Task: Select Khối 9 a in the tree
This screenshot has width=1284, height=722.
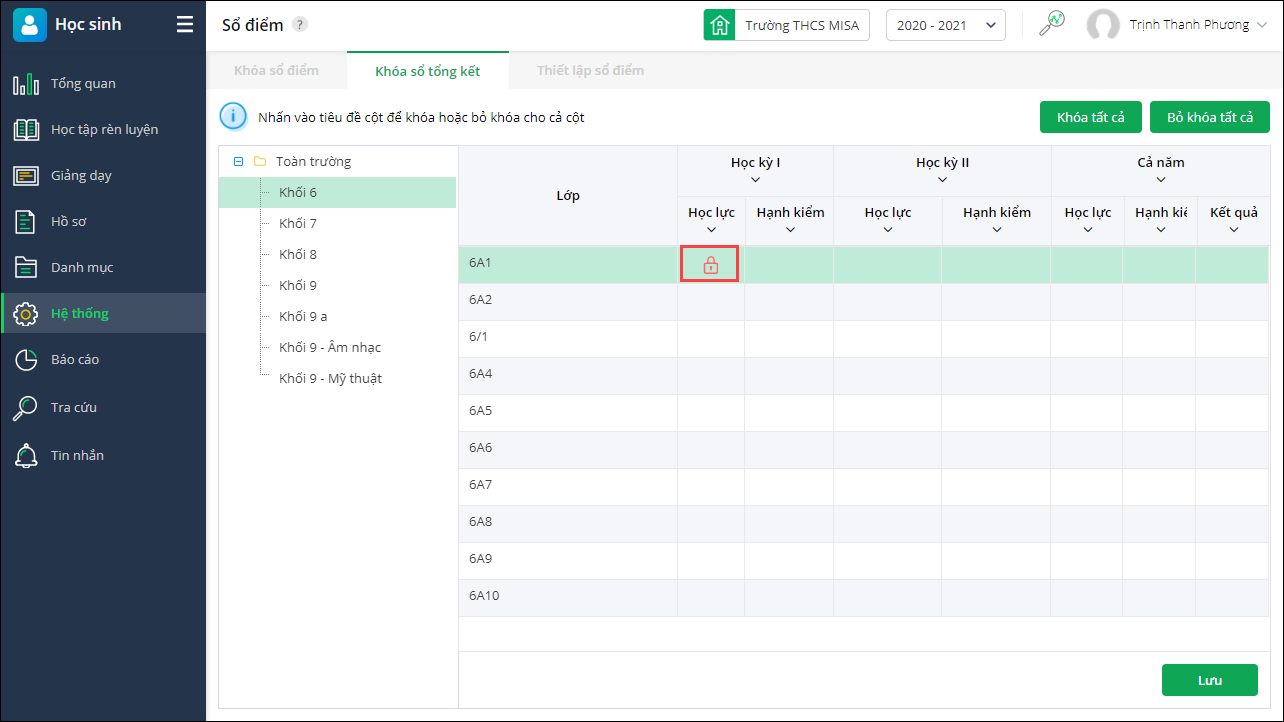Action: 303,316
